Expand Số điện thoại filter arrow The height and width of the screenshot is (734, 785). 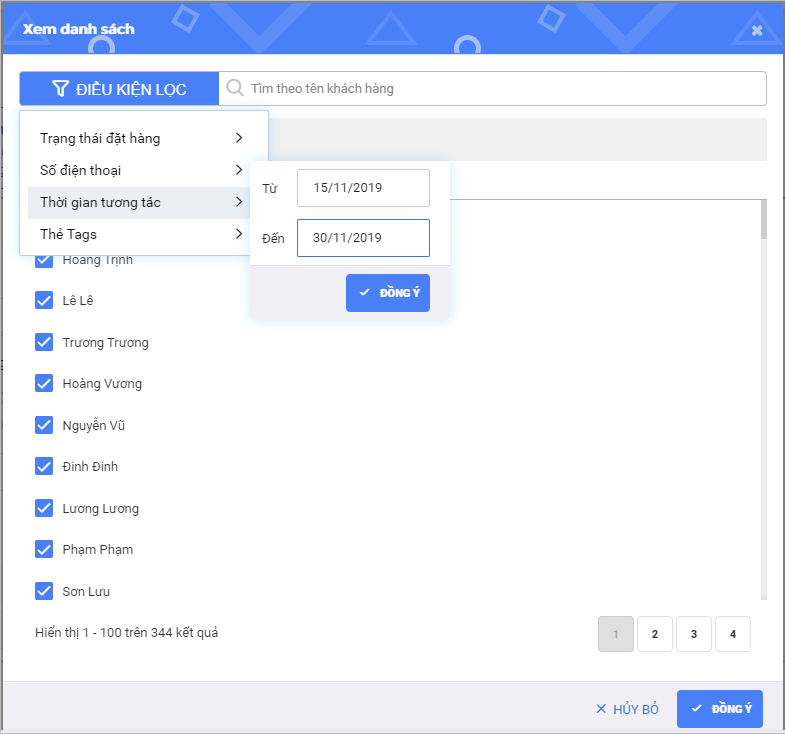point(239,170)
